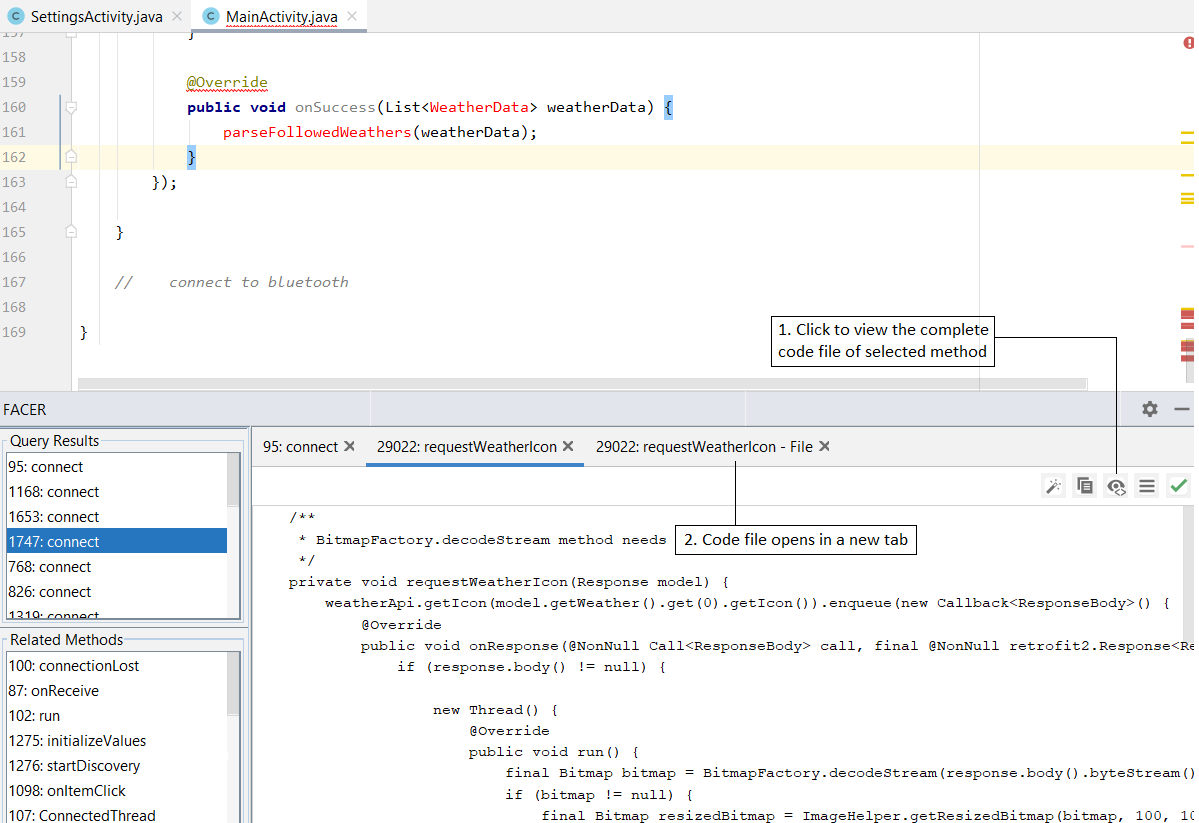Open the '29022: requestWeatherIcon - File' tab
Image resolution: width=1199 pixels, height=823 pixels.
[704, 447]
